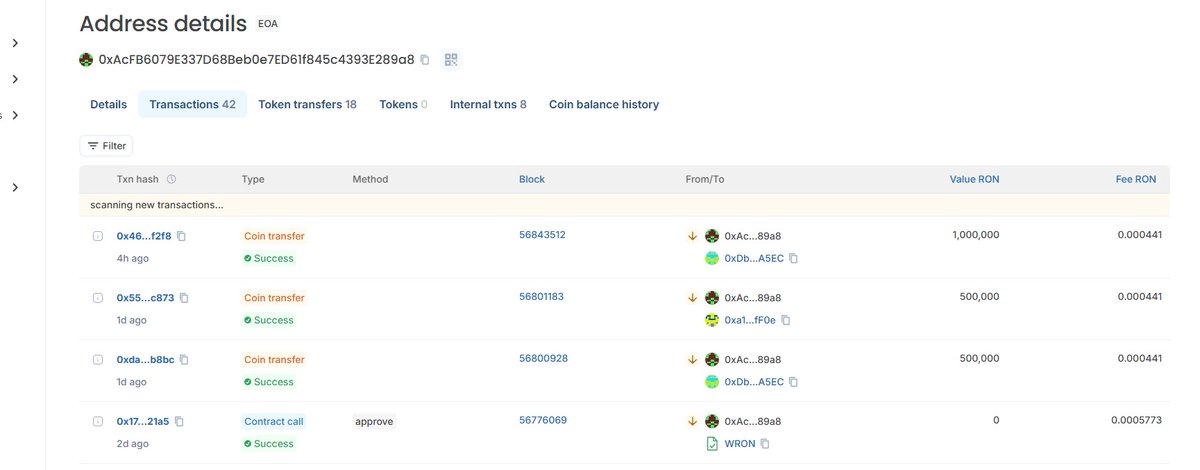This screenshot has width=1200, height=470.
Task: Copy the 0xa1...fF0e recipient address
Action: point(786,320)
